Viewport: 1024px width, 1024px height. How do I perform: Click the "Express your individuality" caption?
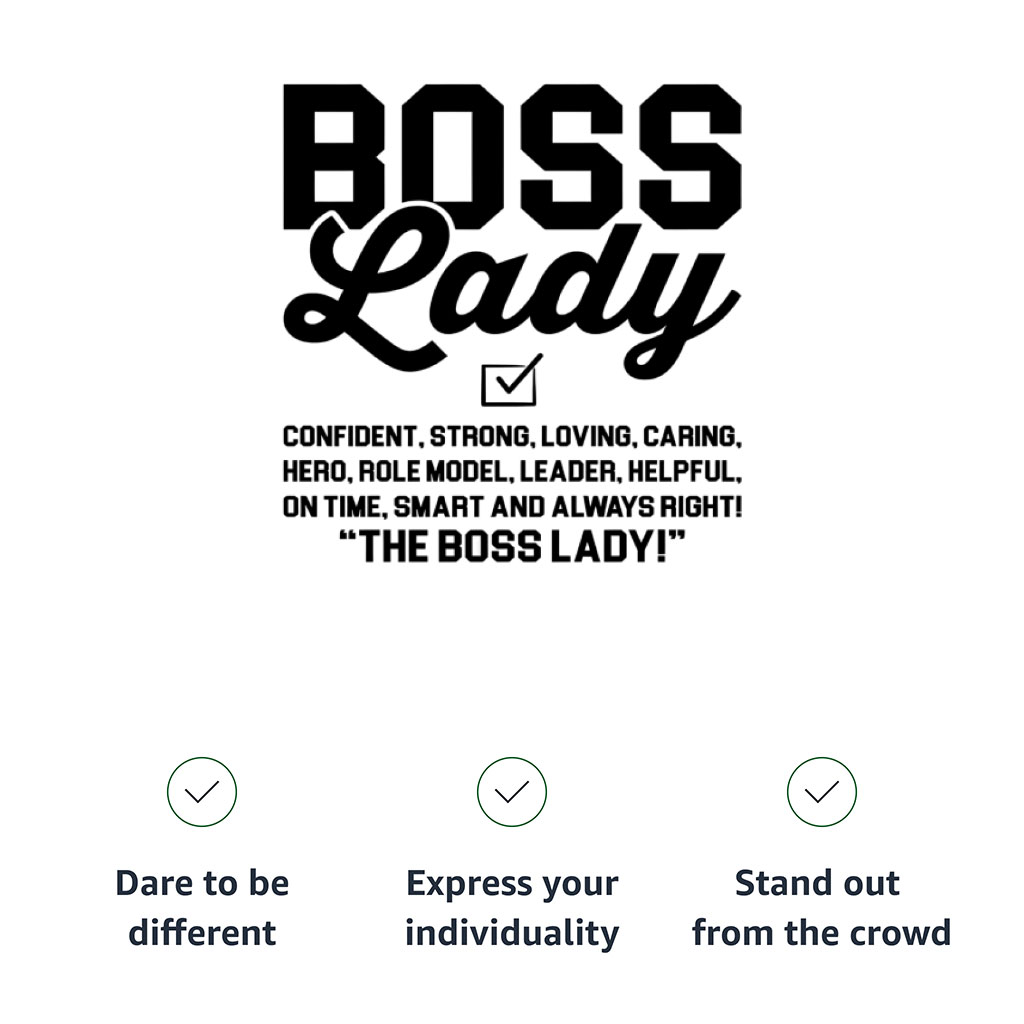(x=512, y=908)
